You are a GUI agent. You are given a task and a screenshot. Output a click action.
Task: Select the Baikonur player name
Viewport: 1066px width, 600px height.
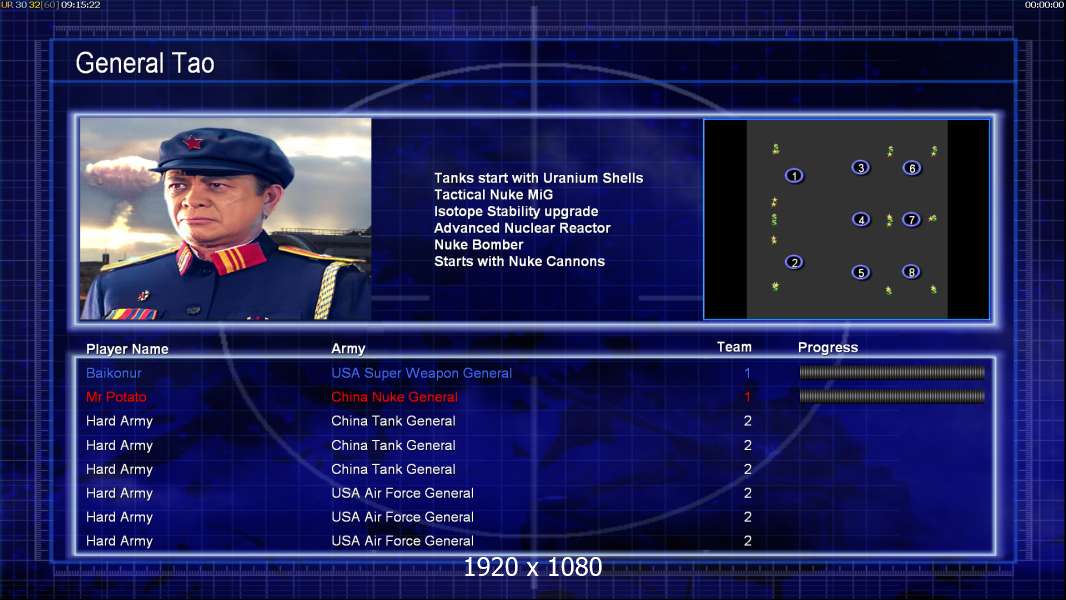pos(114,373)
